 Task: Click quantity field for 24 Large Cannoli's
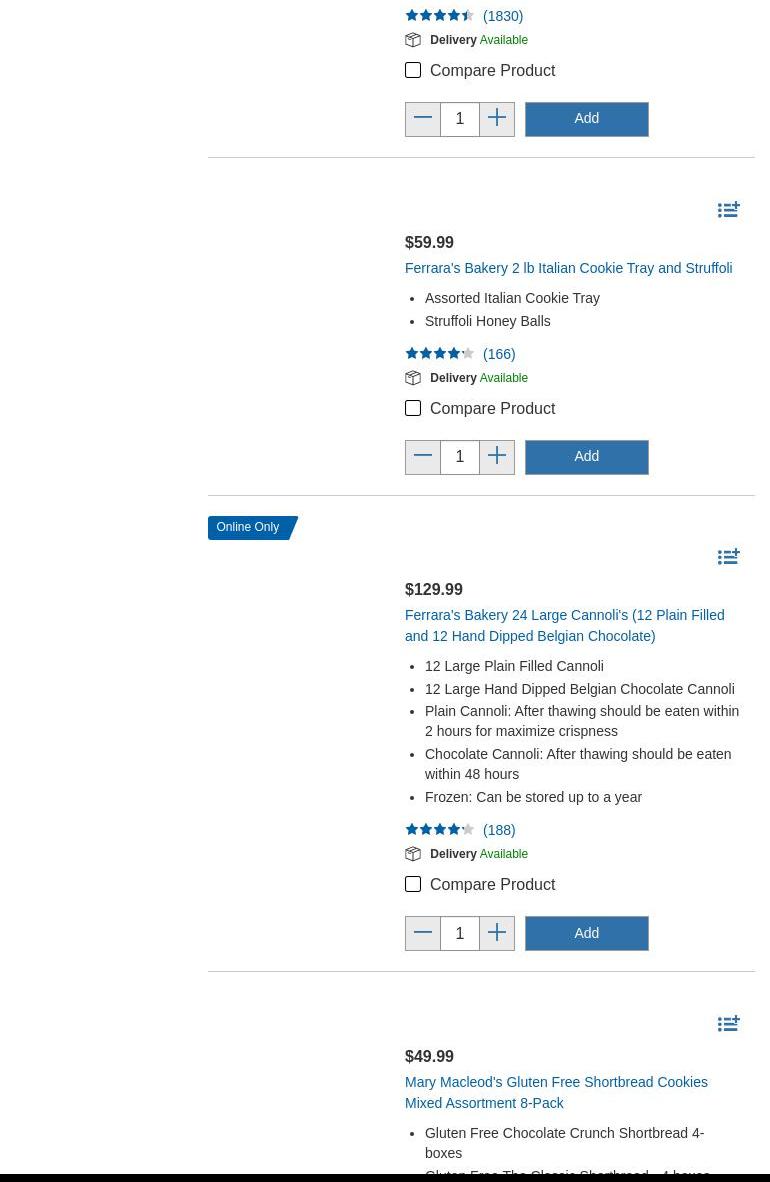tap(460, 933)
